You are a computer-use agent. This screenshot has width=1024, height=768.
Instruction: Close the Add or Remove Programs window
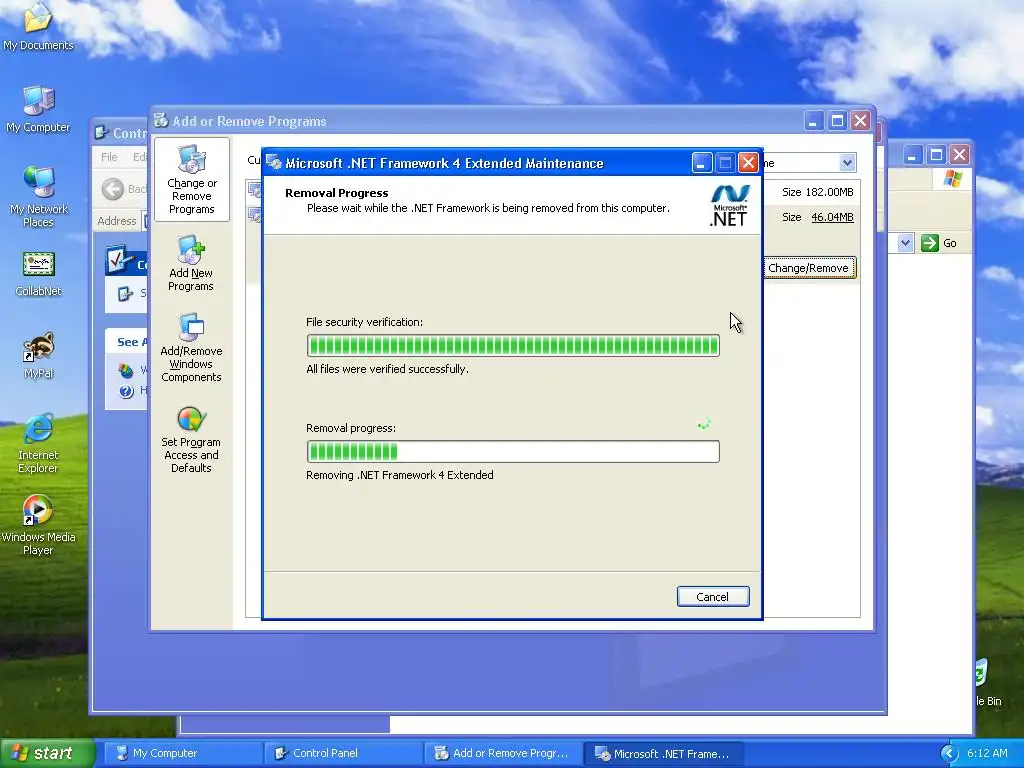click(x=861, y=121)
